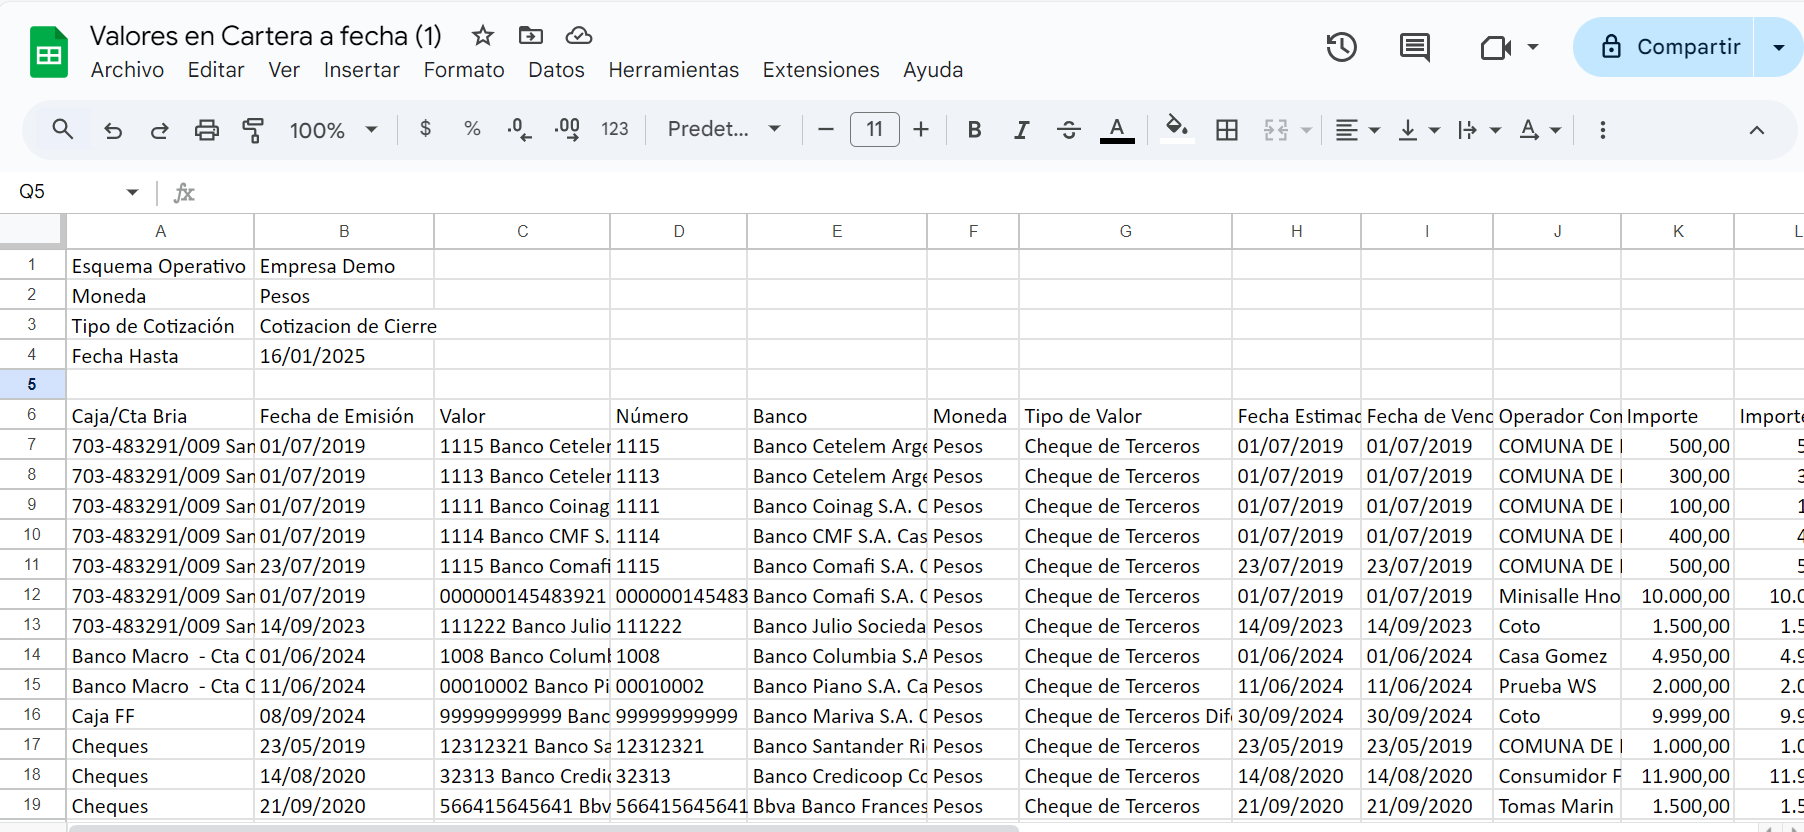Screen dimensions: 1804x832
Task: Open the Insertar menu
Action: (362, 70)
